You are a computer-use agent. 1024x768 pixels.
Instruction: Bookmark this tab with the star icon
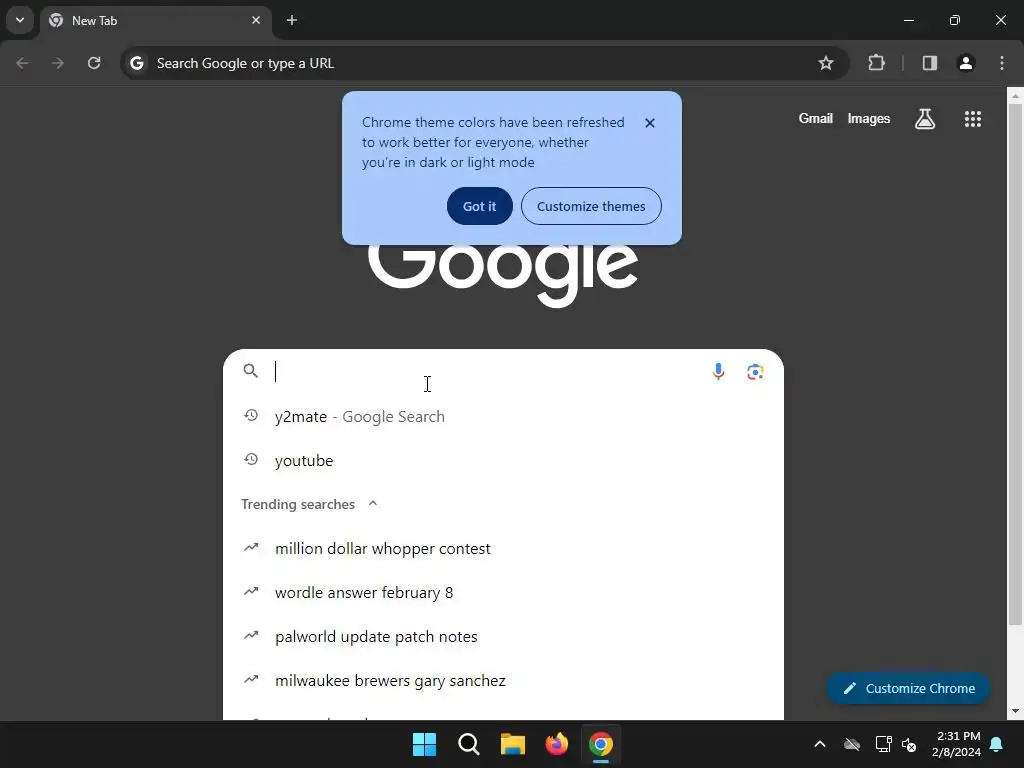pos(825,63)
